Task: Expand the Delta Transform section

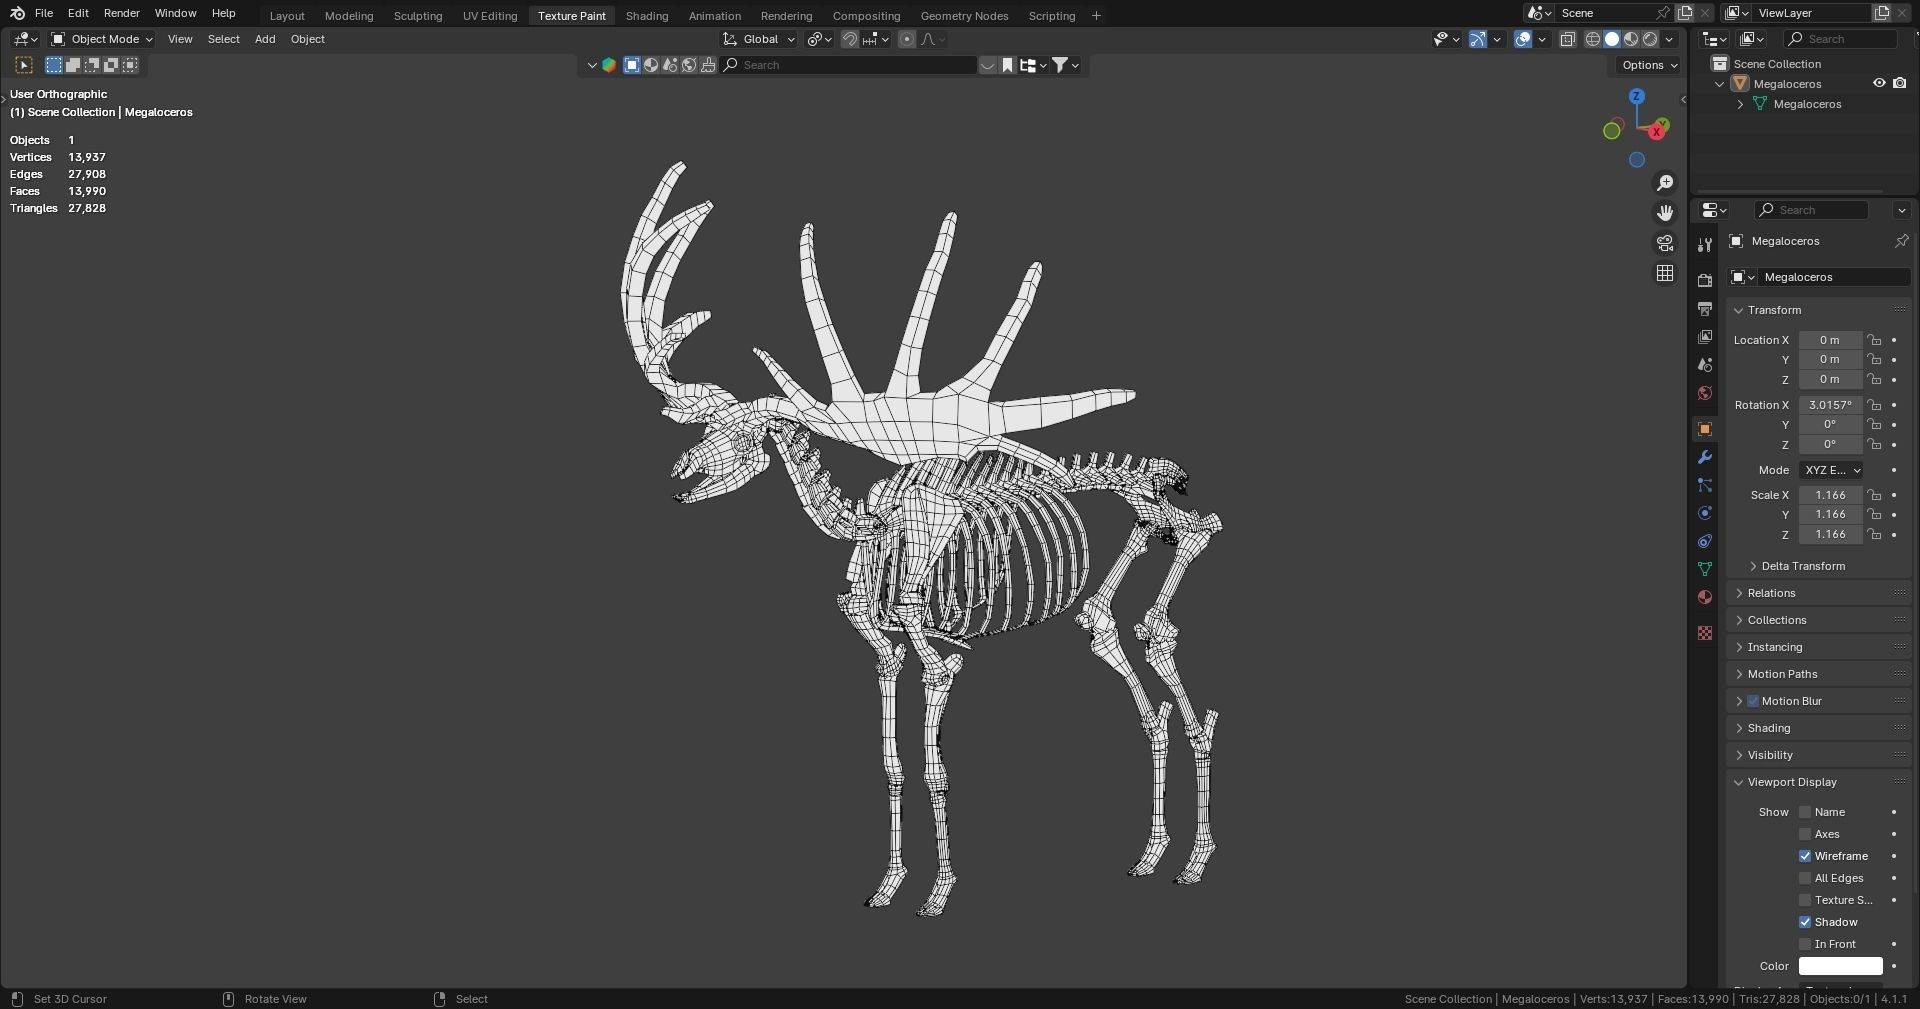Action: 1803,566
